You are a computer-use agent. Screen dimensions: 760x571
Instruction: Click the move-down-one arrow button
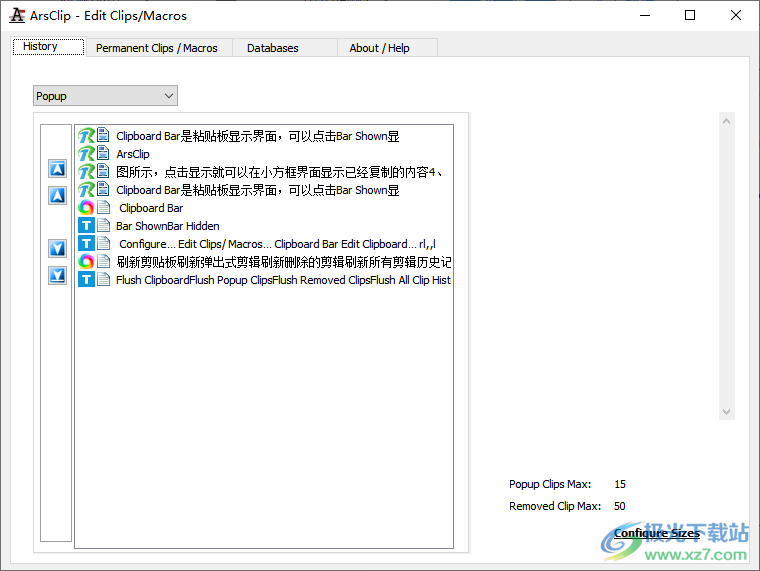pos(57,249)
